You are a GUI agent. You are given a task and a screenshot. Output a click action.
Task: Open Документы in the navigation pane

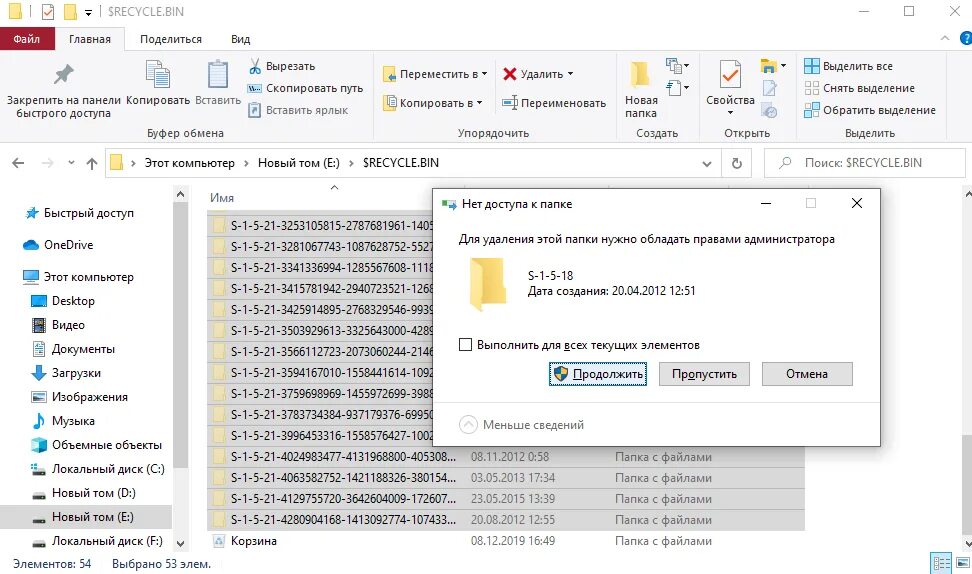coord(73,349)
